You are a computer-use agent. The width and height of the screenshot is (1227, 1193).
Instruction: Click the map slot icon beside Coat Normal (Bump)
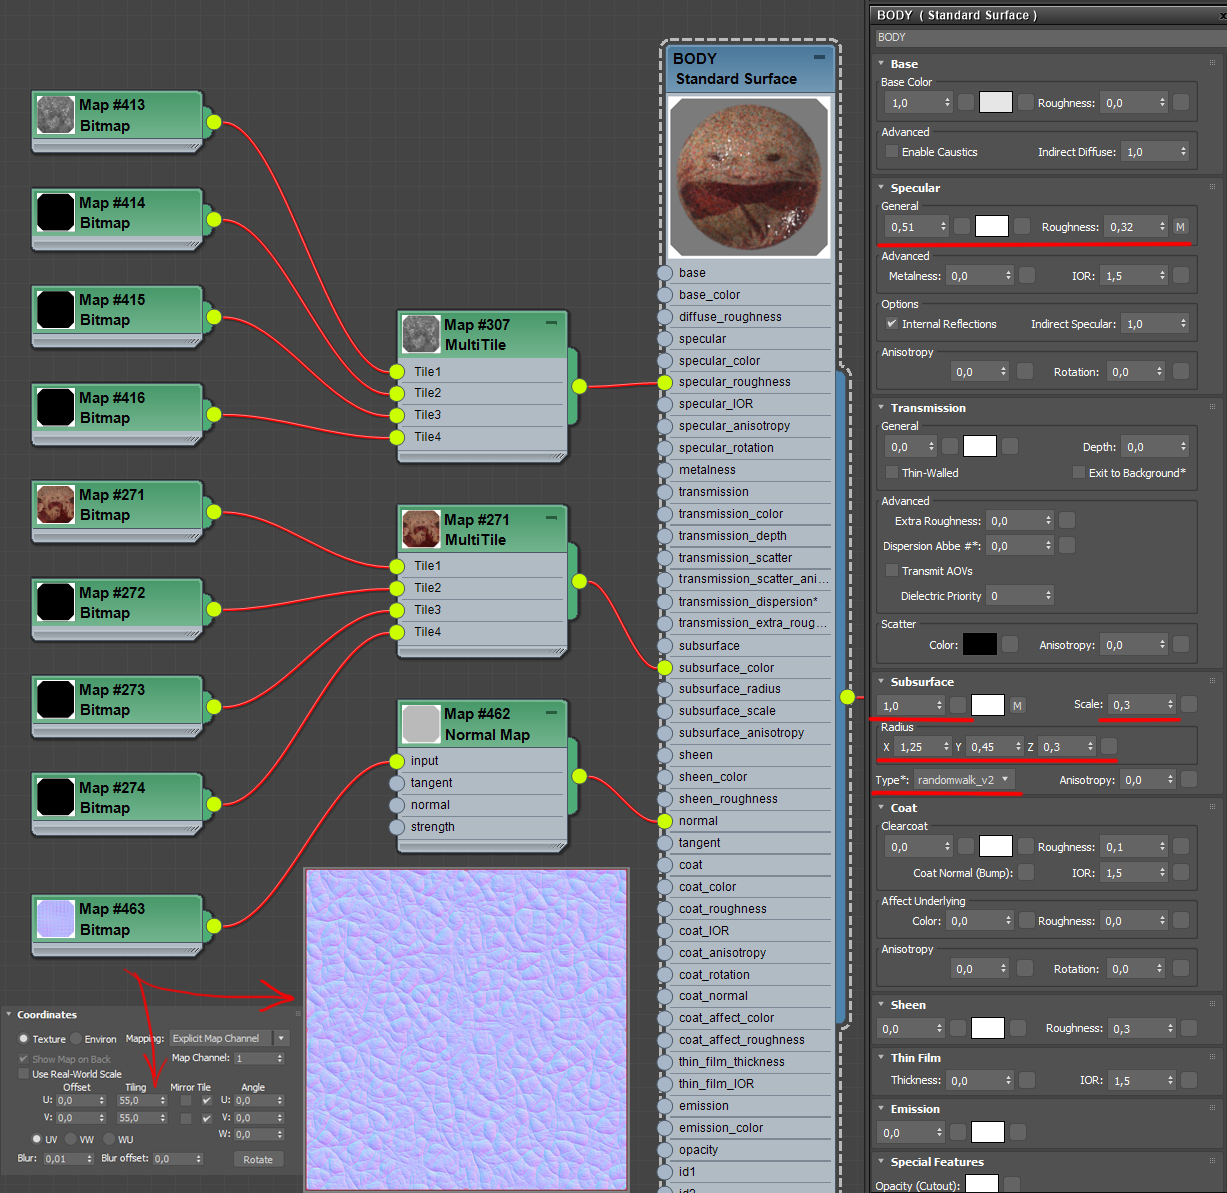1025,872
